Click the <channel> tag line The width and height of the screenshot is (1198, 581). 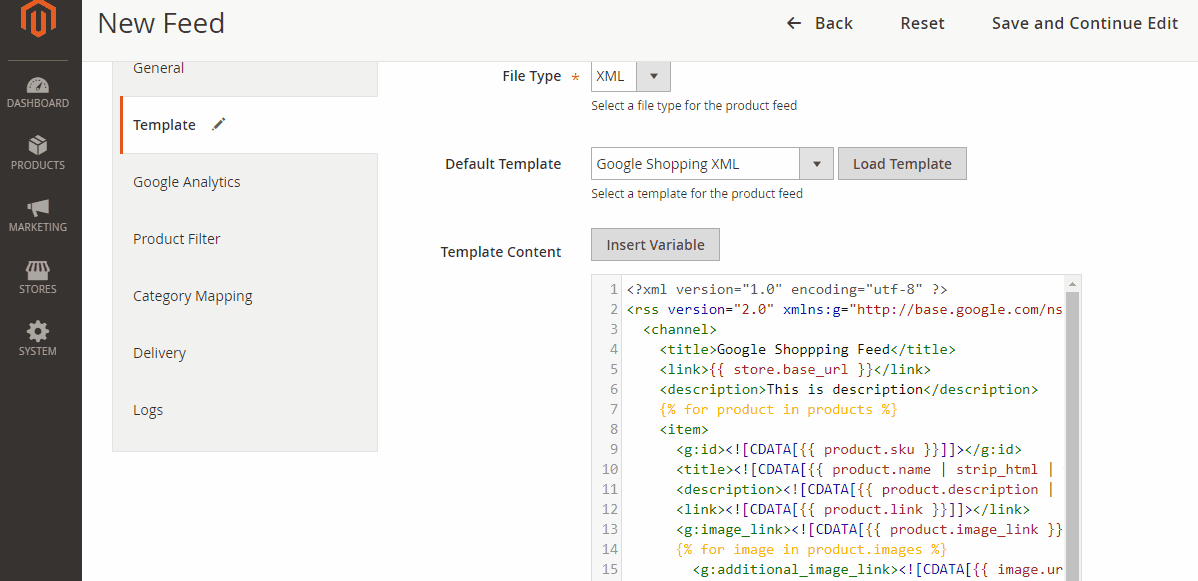680,329
